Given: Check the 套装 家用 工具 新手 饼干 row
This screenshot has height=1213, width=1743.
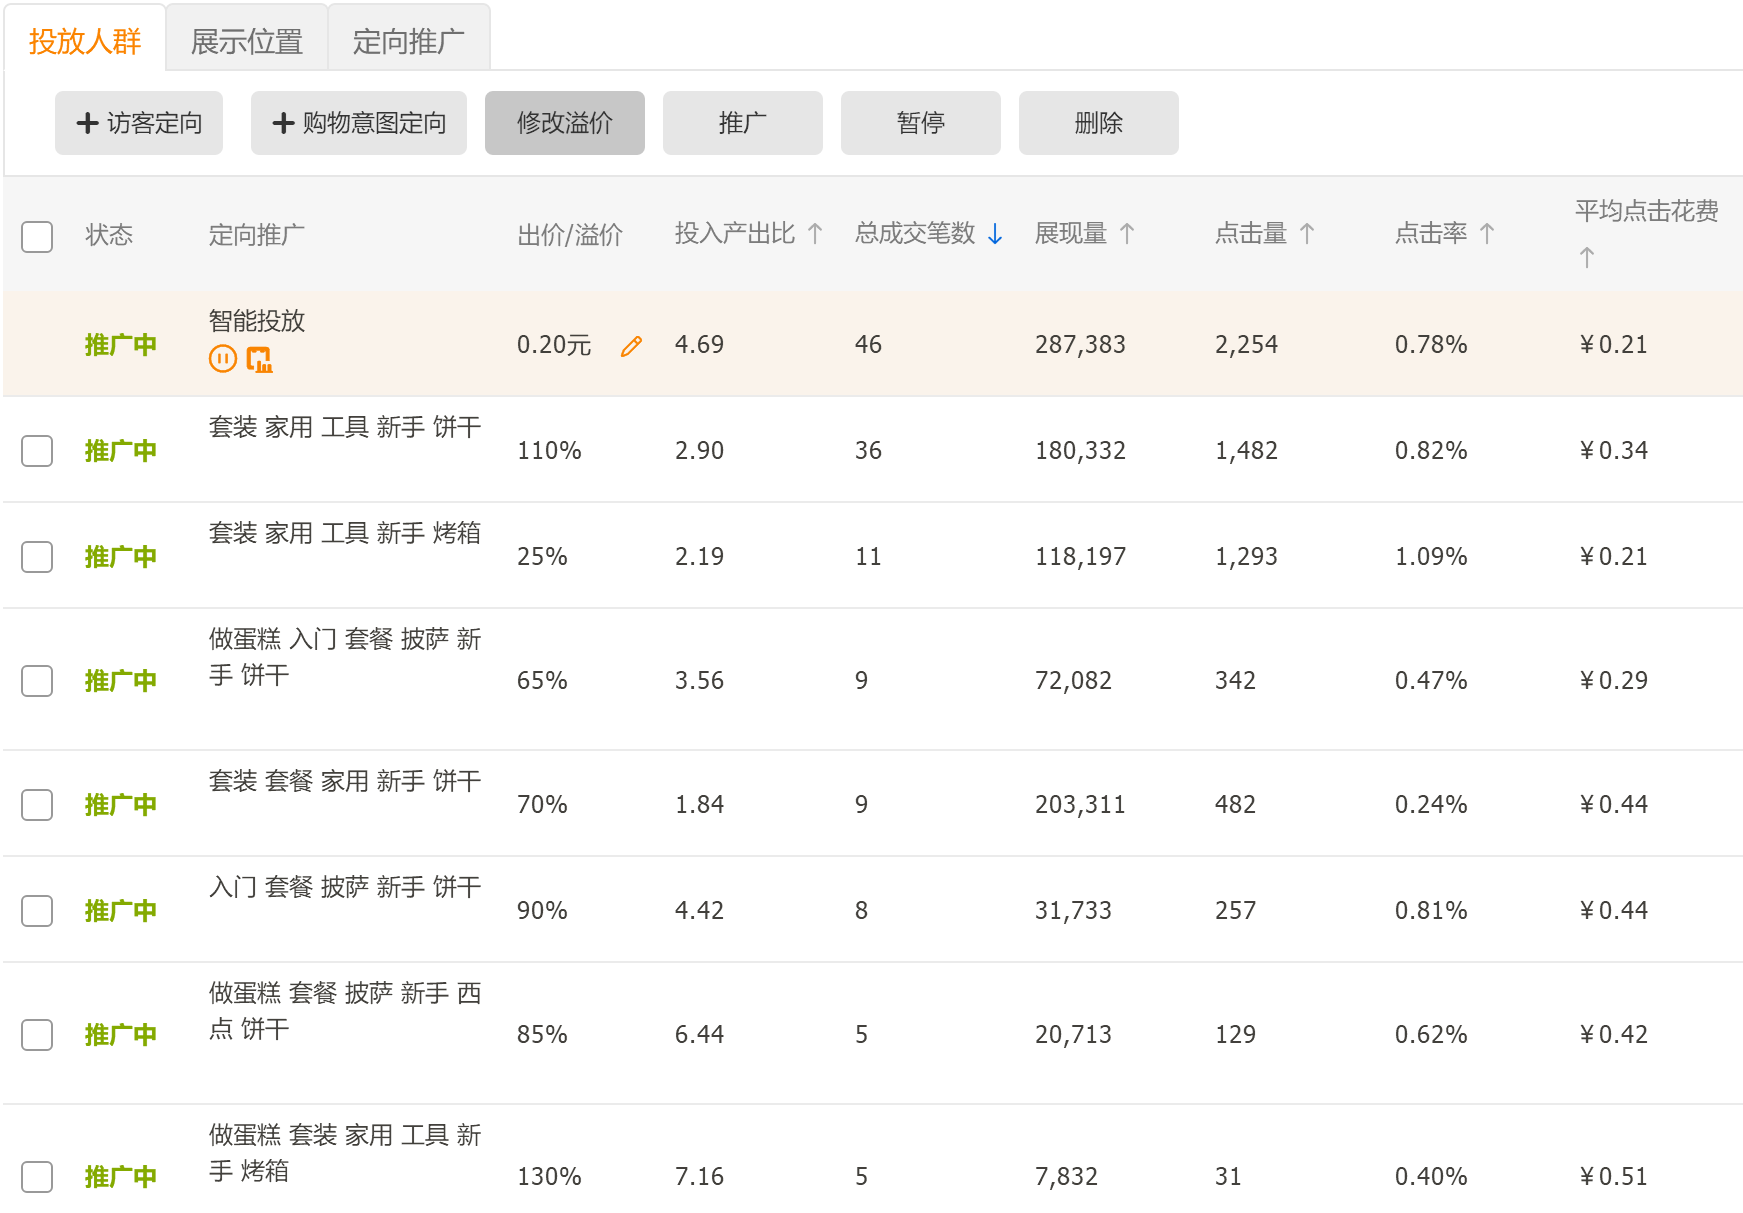Looking at the screenshot, I should pos(37,451).
